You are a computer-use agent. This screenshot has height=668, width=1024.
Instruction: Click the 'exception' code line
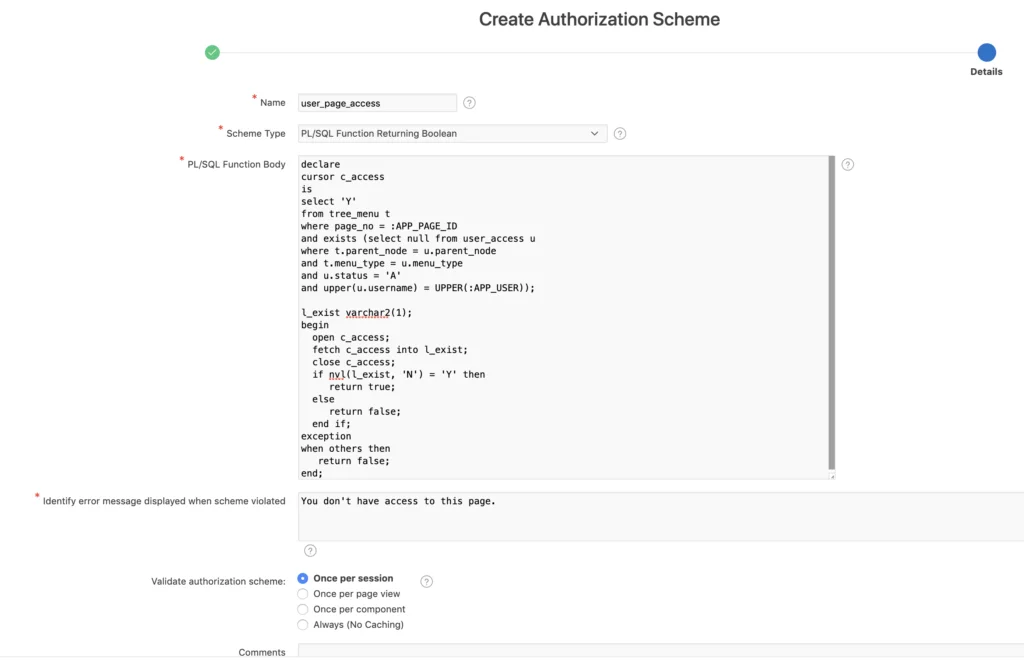[326, 436]
